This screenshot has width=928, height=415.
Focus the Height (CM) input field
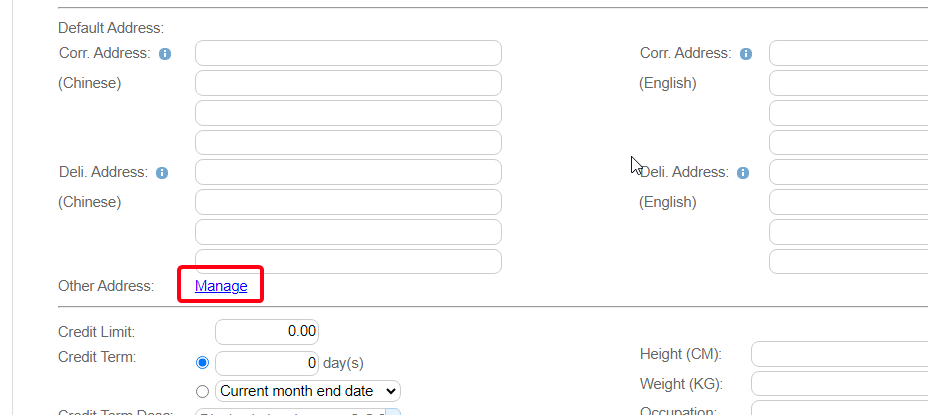[839, 354]
